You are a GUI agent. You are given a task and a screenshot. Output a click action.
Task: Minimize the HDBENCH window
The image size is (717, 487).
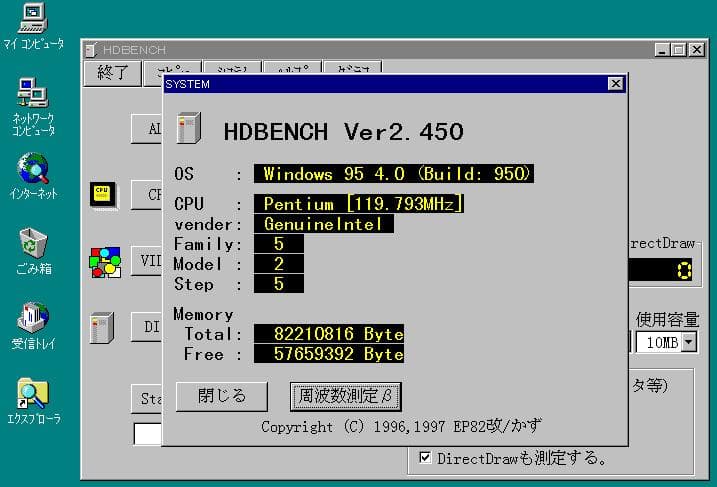[663, 50]
